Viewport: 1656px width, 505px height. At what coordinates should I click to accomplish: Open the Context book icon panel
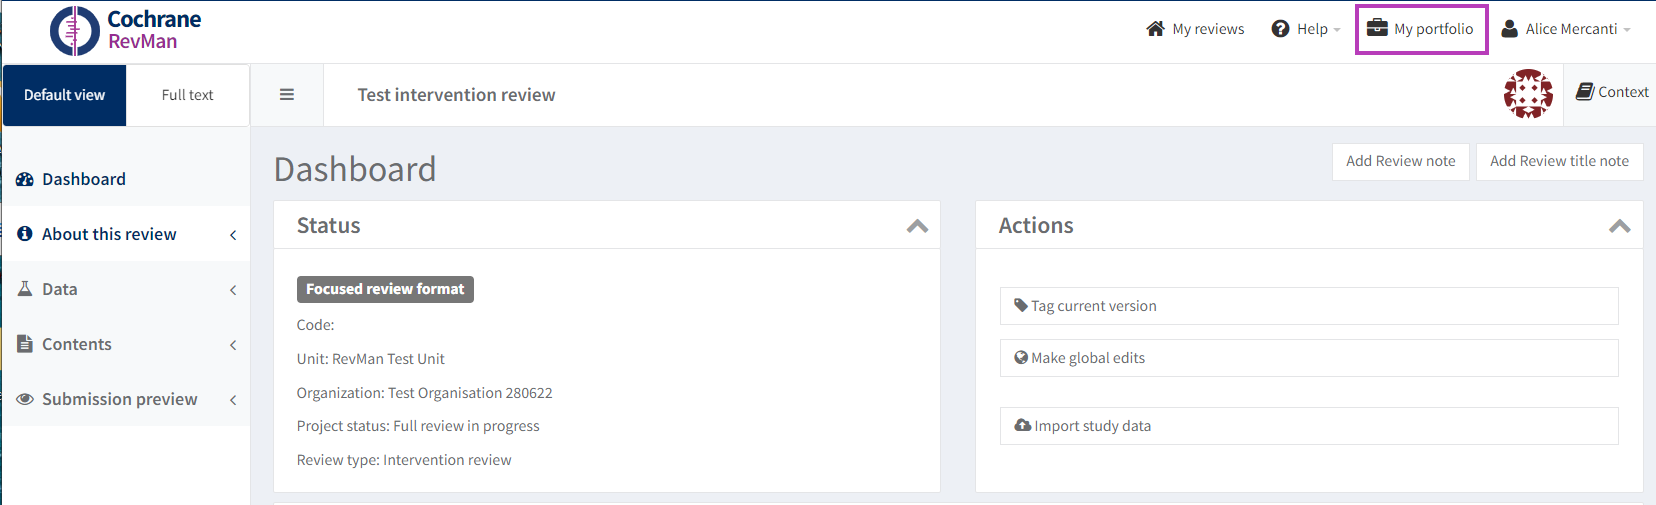click(1585, 92)
